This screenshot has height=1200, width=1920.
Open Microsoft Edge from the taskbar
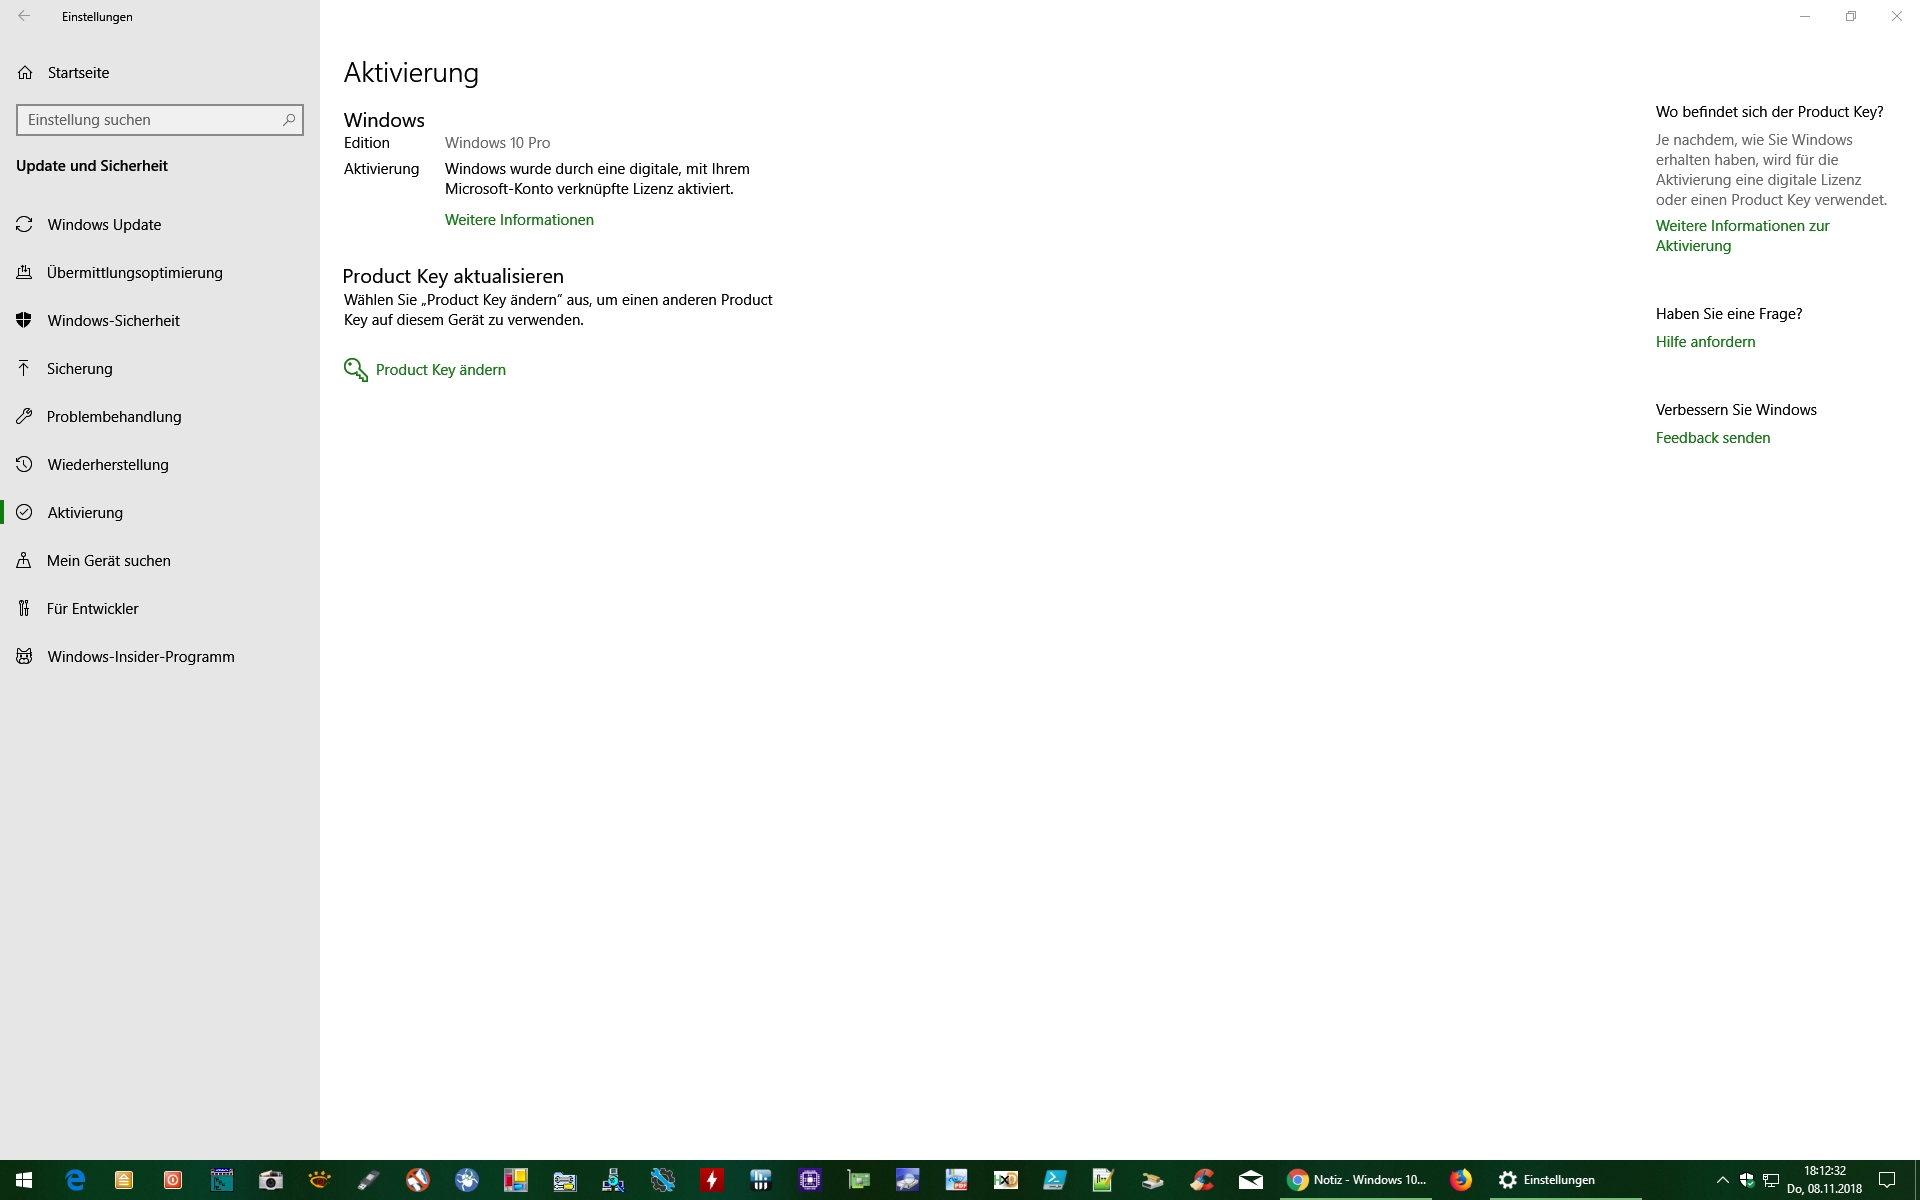(x=75, y=1180)
